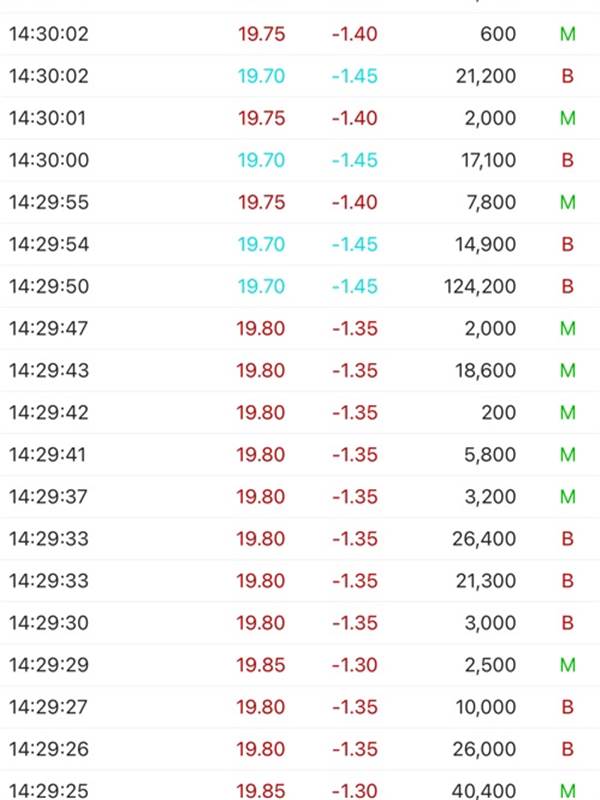Screen dimensions: 600x800
Task: Choose the 14:29:37 trade row
Action: pos(300,497)
